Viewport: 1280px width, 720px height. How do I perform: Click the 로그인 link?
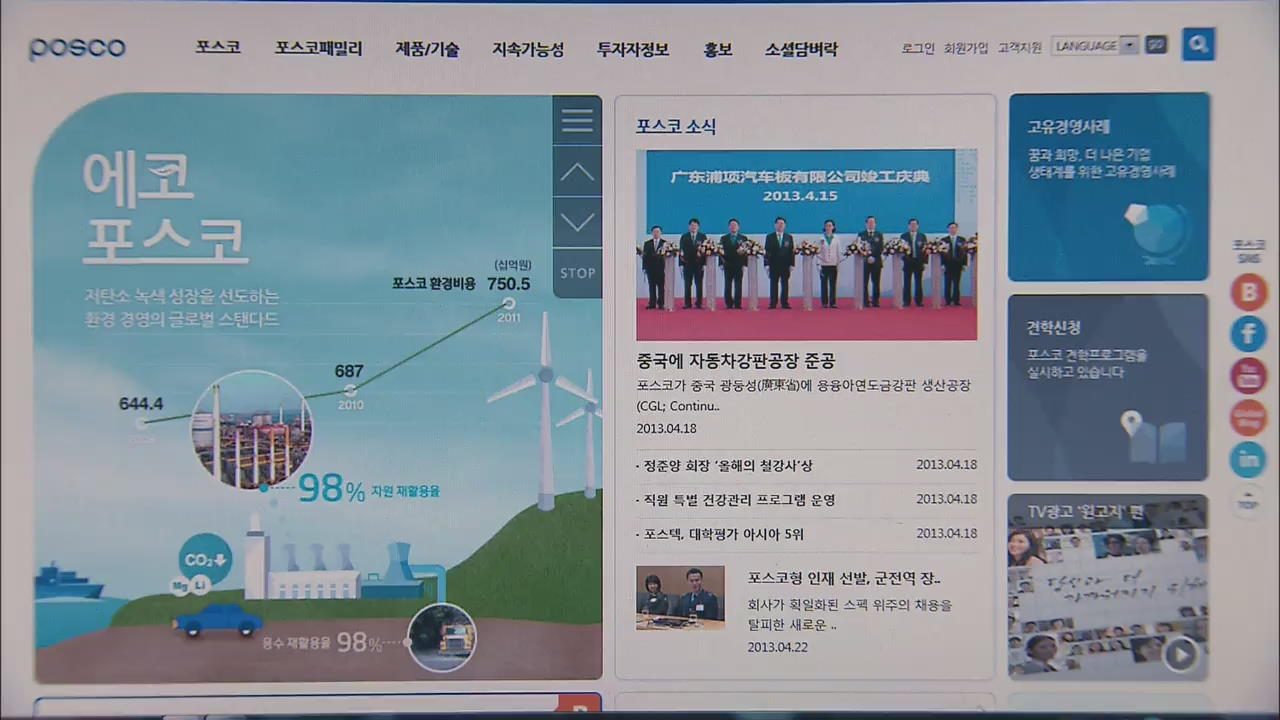tap(918, 47)
